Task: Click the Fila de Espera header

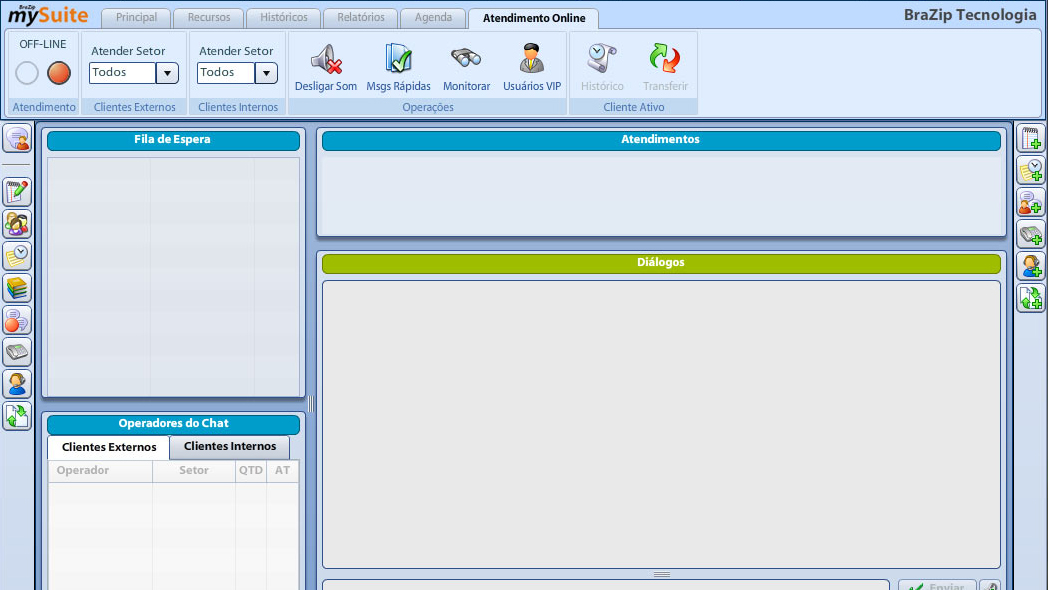Action: [x=173, y=140]
